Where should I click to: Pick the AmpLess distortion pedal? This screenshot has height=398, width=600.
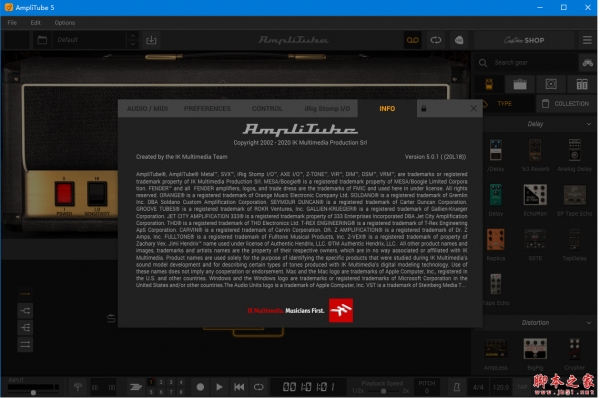click(496, 354)
